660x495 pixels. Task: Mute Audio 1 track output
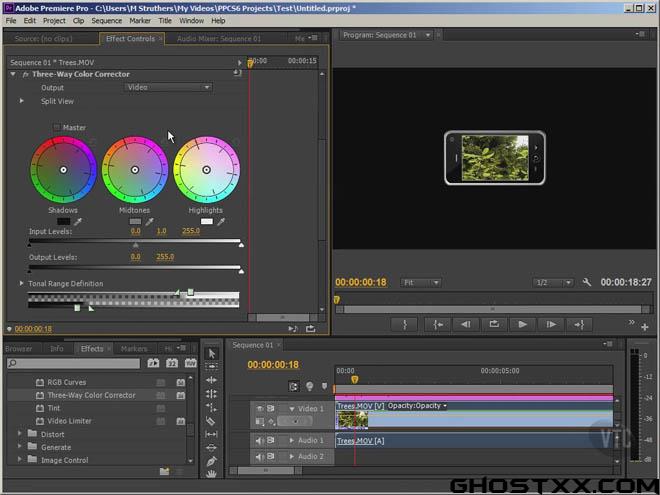pos(260,441)
